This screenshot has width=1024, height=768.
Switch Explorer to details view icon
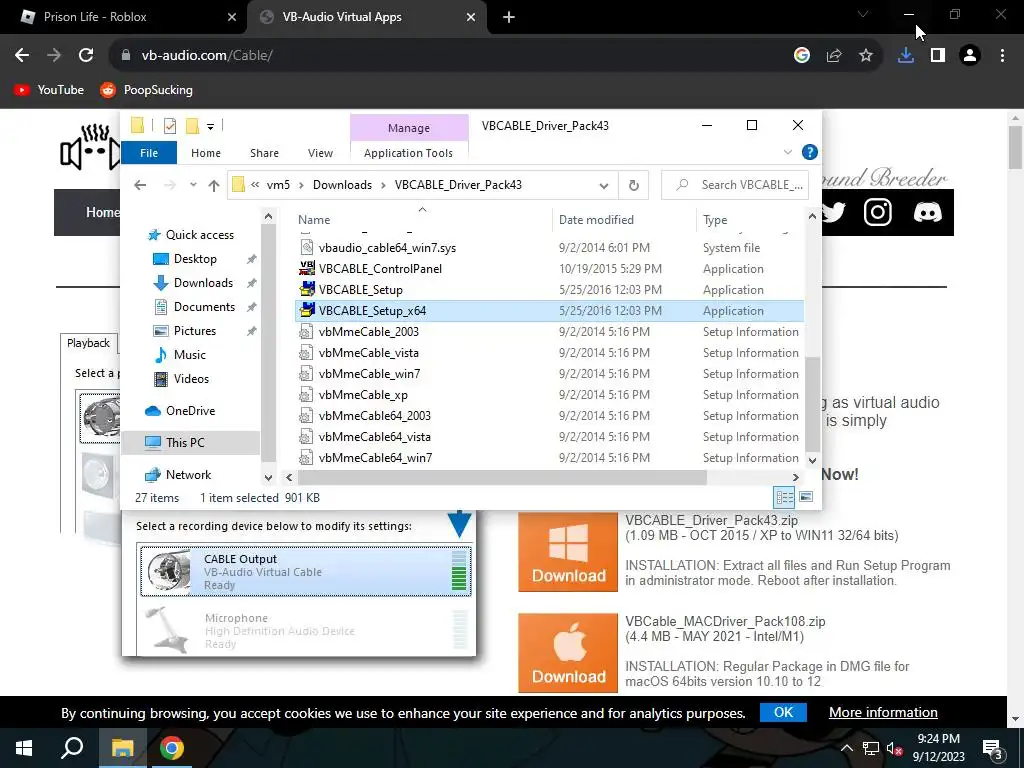[784, 498]
